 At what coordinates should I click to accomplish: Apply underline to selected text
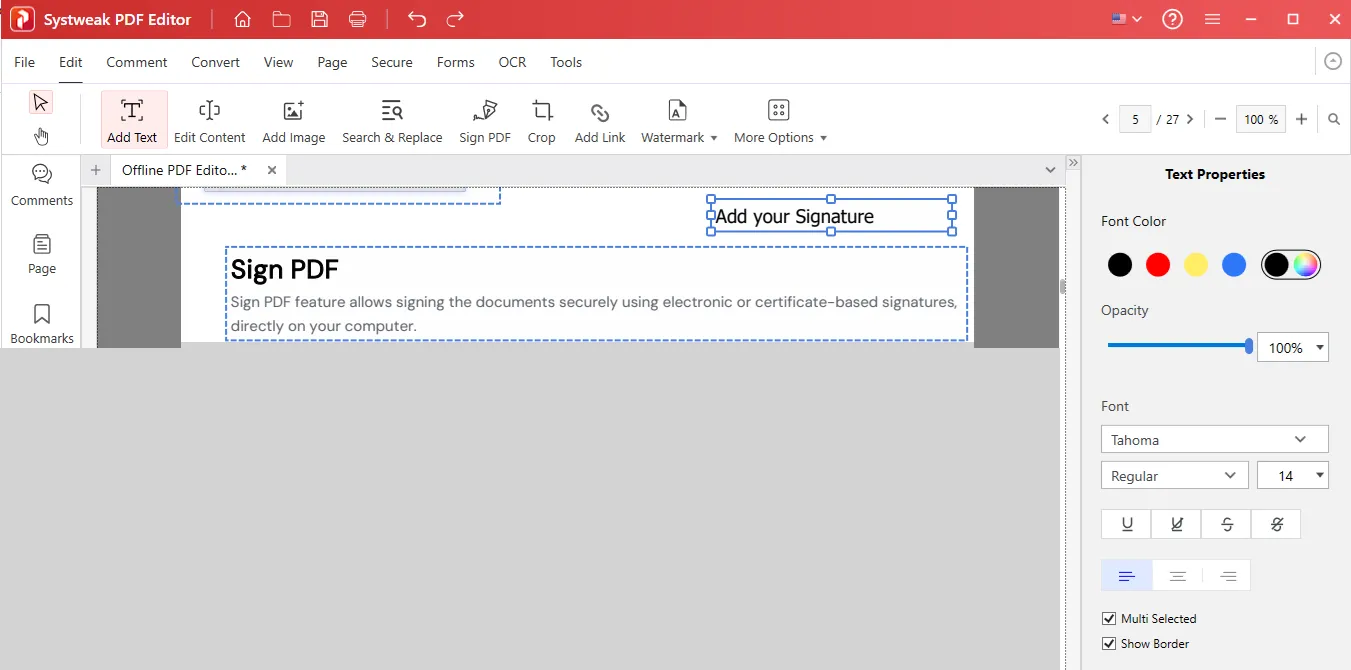tap(1126, 523)
